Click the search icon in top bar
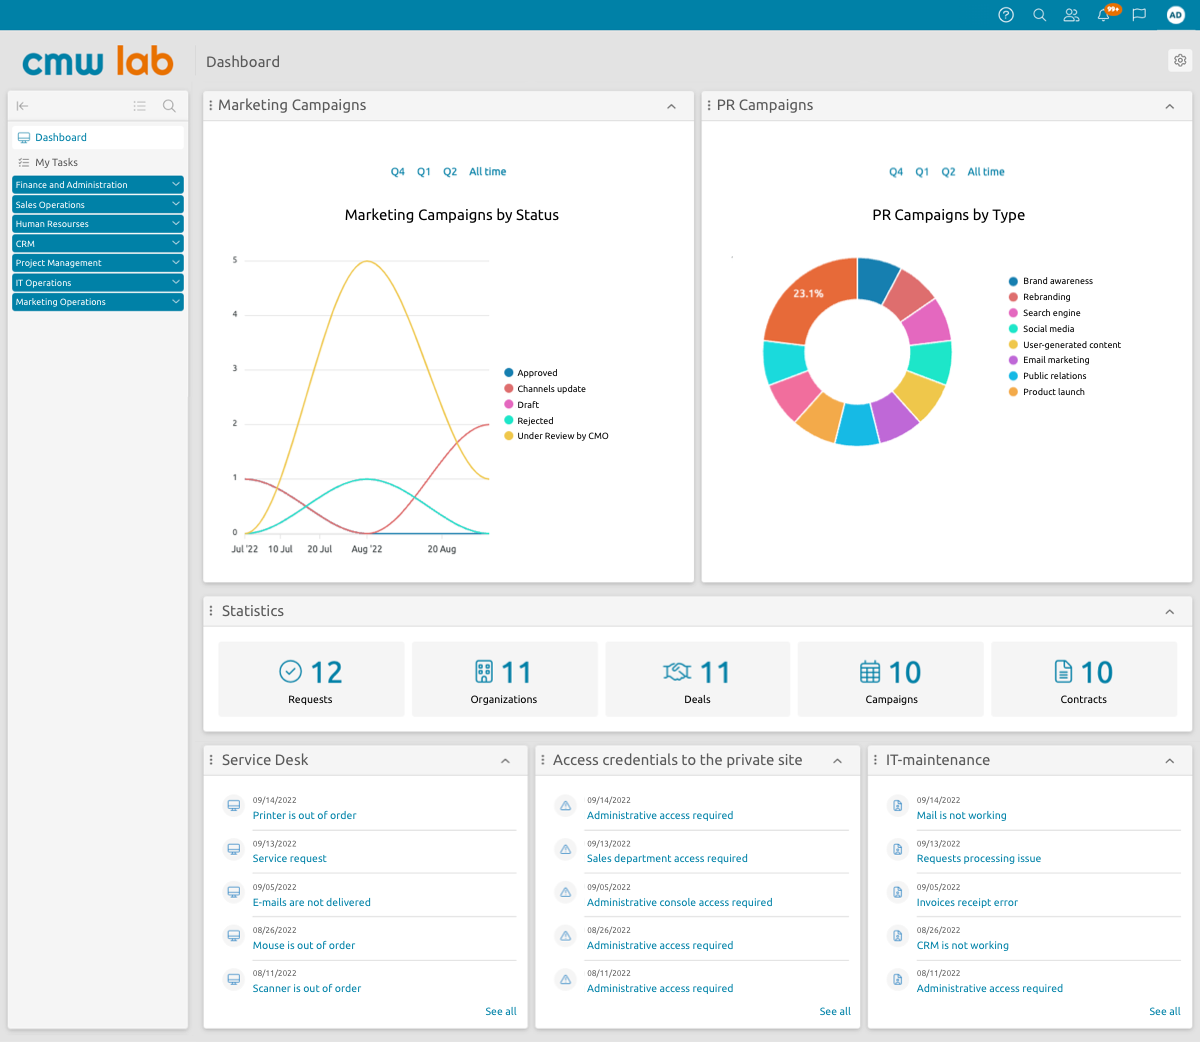The image size is (1200, 1042). 1039,15
